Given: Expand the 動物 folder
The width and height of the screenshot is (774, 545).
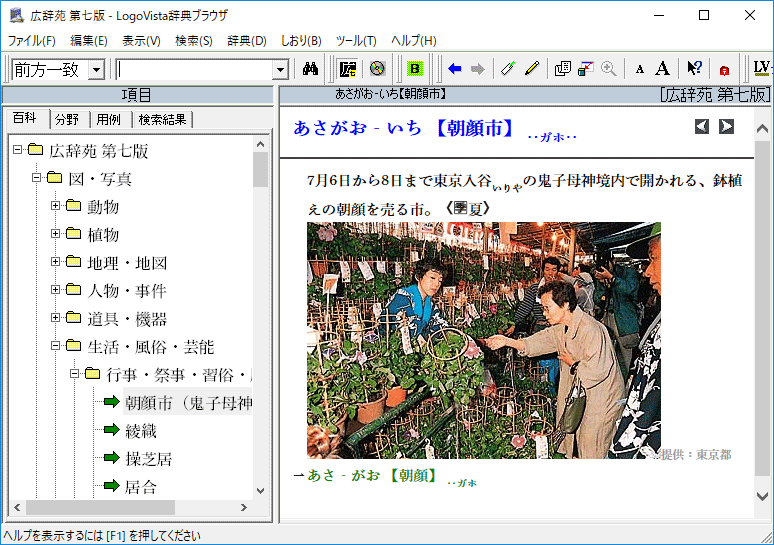Looking at the screenshot, I should coord(55,205).
